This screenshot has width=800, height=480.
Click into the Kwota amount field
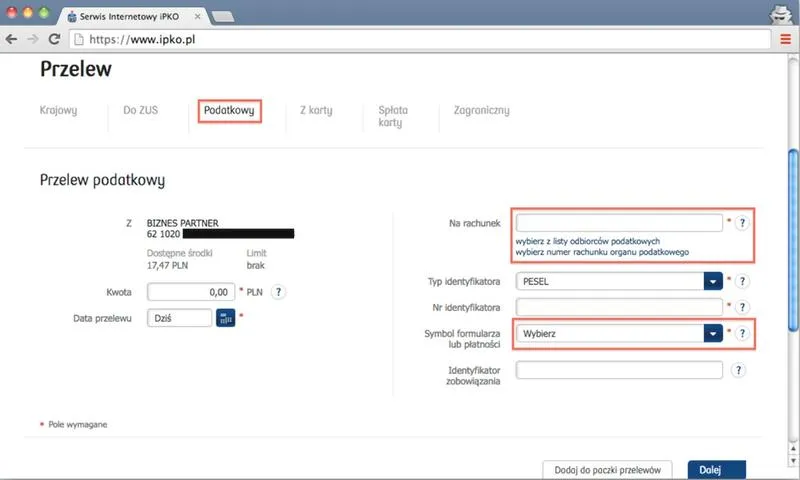[192, 292]
